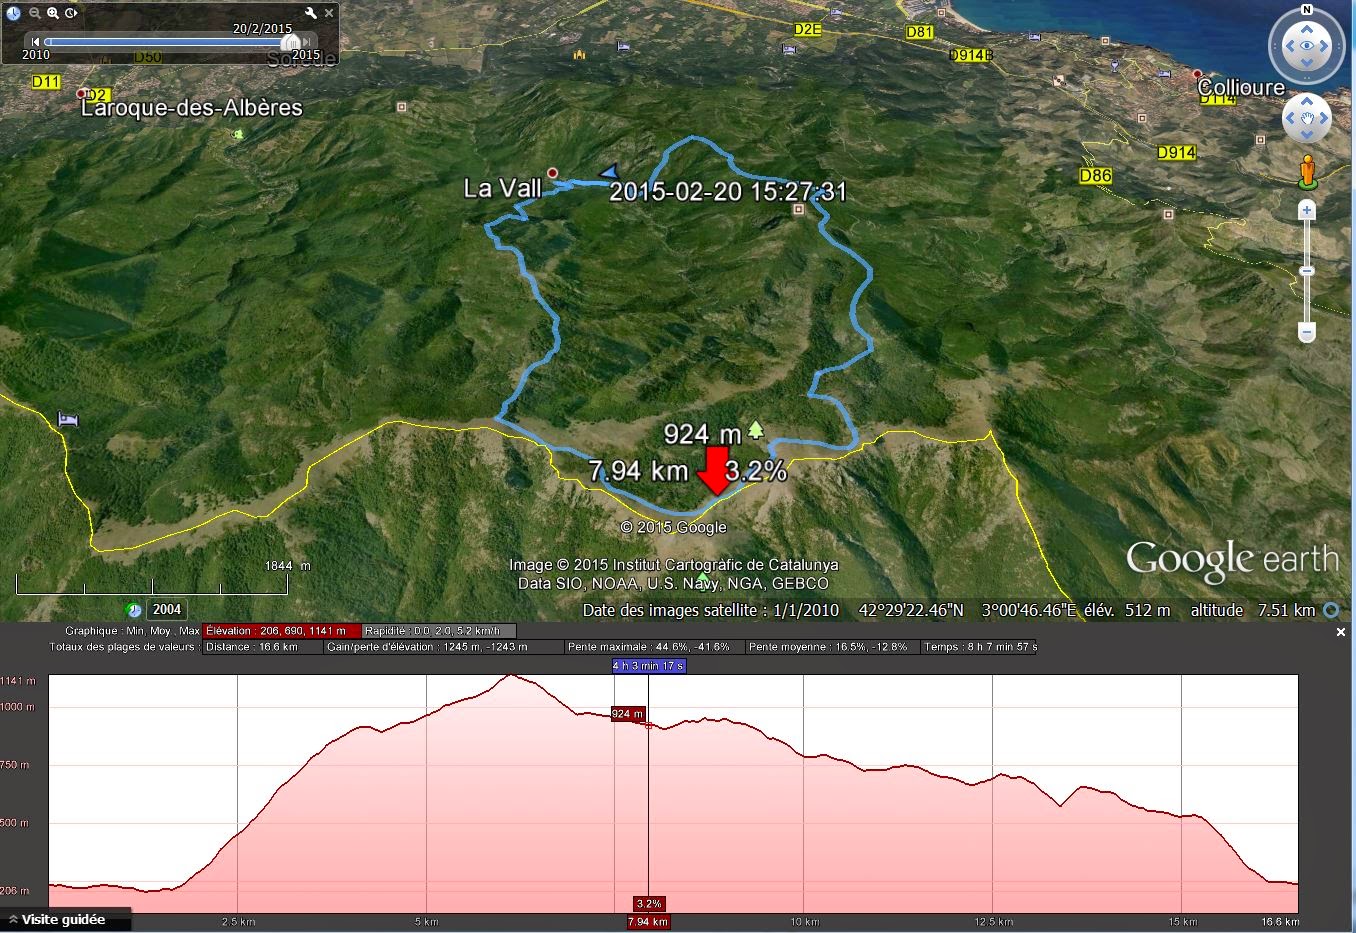The width and height of the screenshot is (1356, 933).
Task: Open time slider options wrench
Action: [x=311, y=13]
